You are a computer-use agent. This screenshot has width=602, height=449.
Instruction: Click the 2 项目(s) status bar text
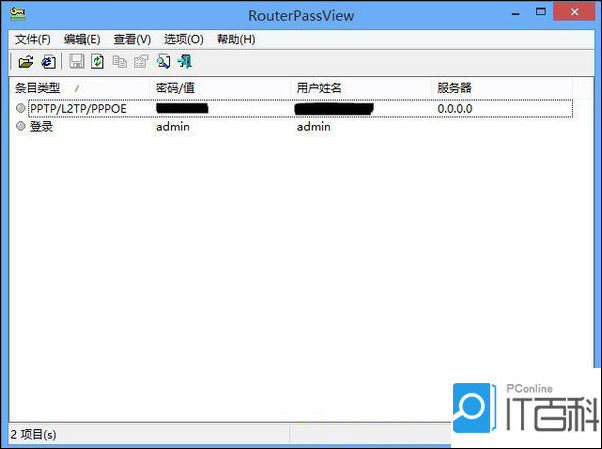pyautogui.click(x=33, y=434)
